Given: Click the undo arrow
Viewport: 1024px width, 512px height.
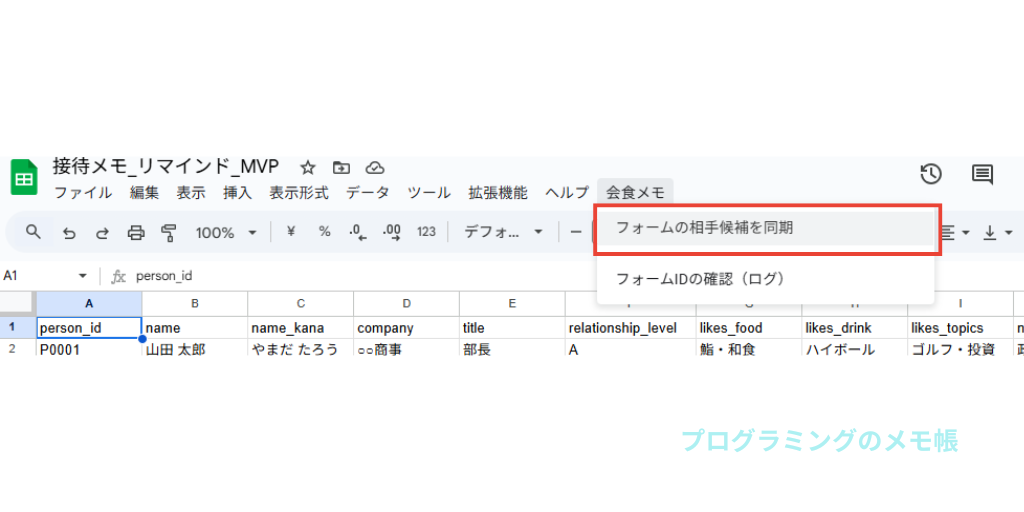Looking at the screenshot, I should (69, 232).
